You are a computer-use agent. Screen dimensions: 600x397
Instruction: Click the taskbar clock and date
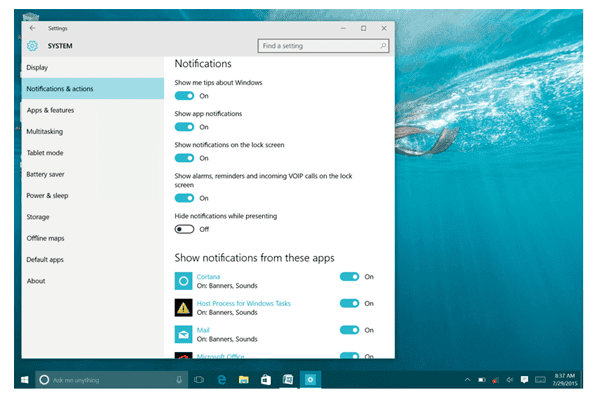[x=565, y=379]
